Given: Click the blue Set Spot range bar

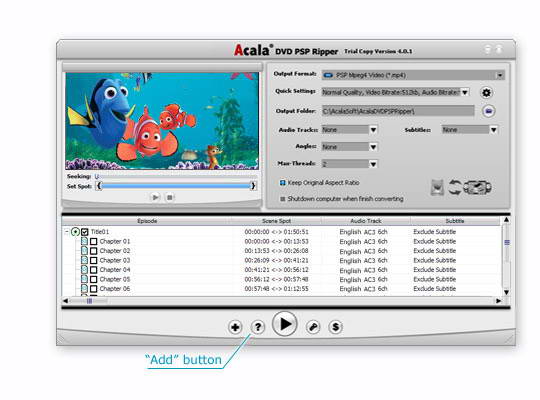Looking at the screenshot, I should coord(176,186).
